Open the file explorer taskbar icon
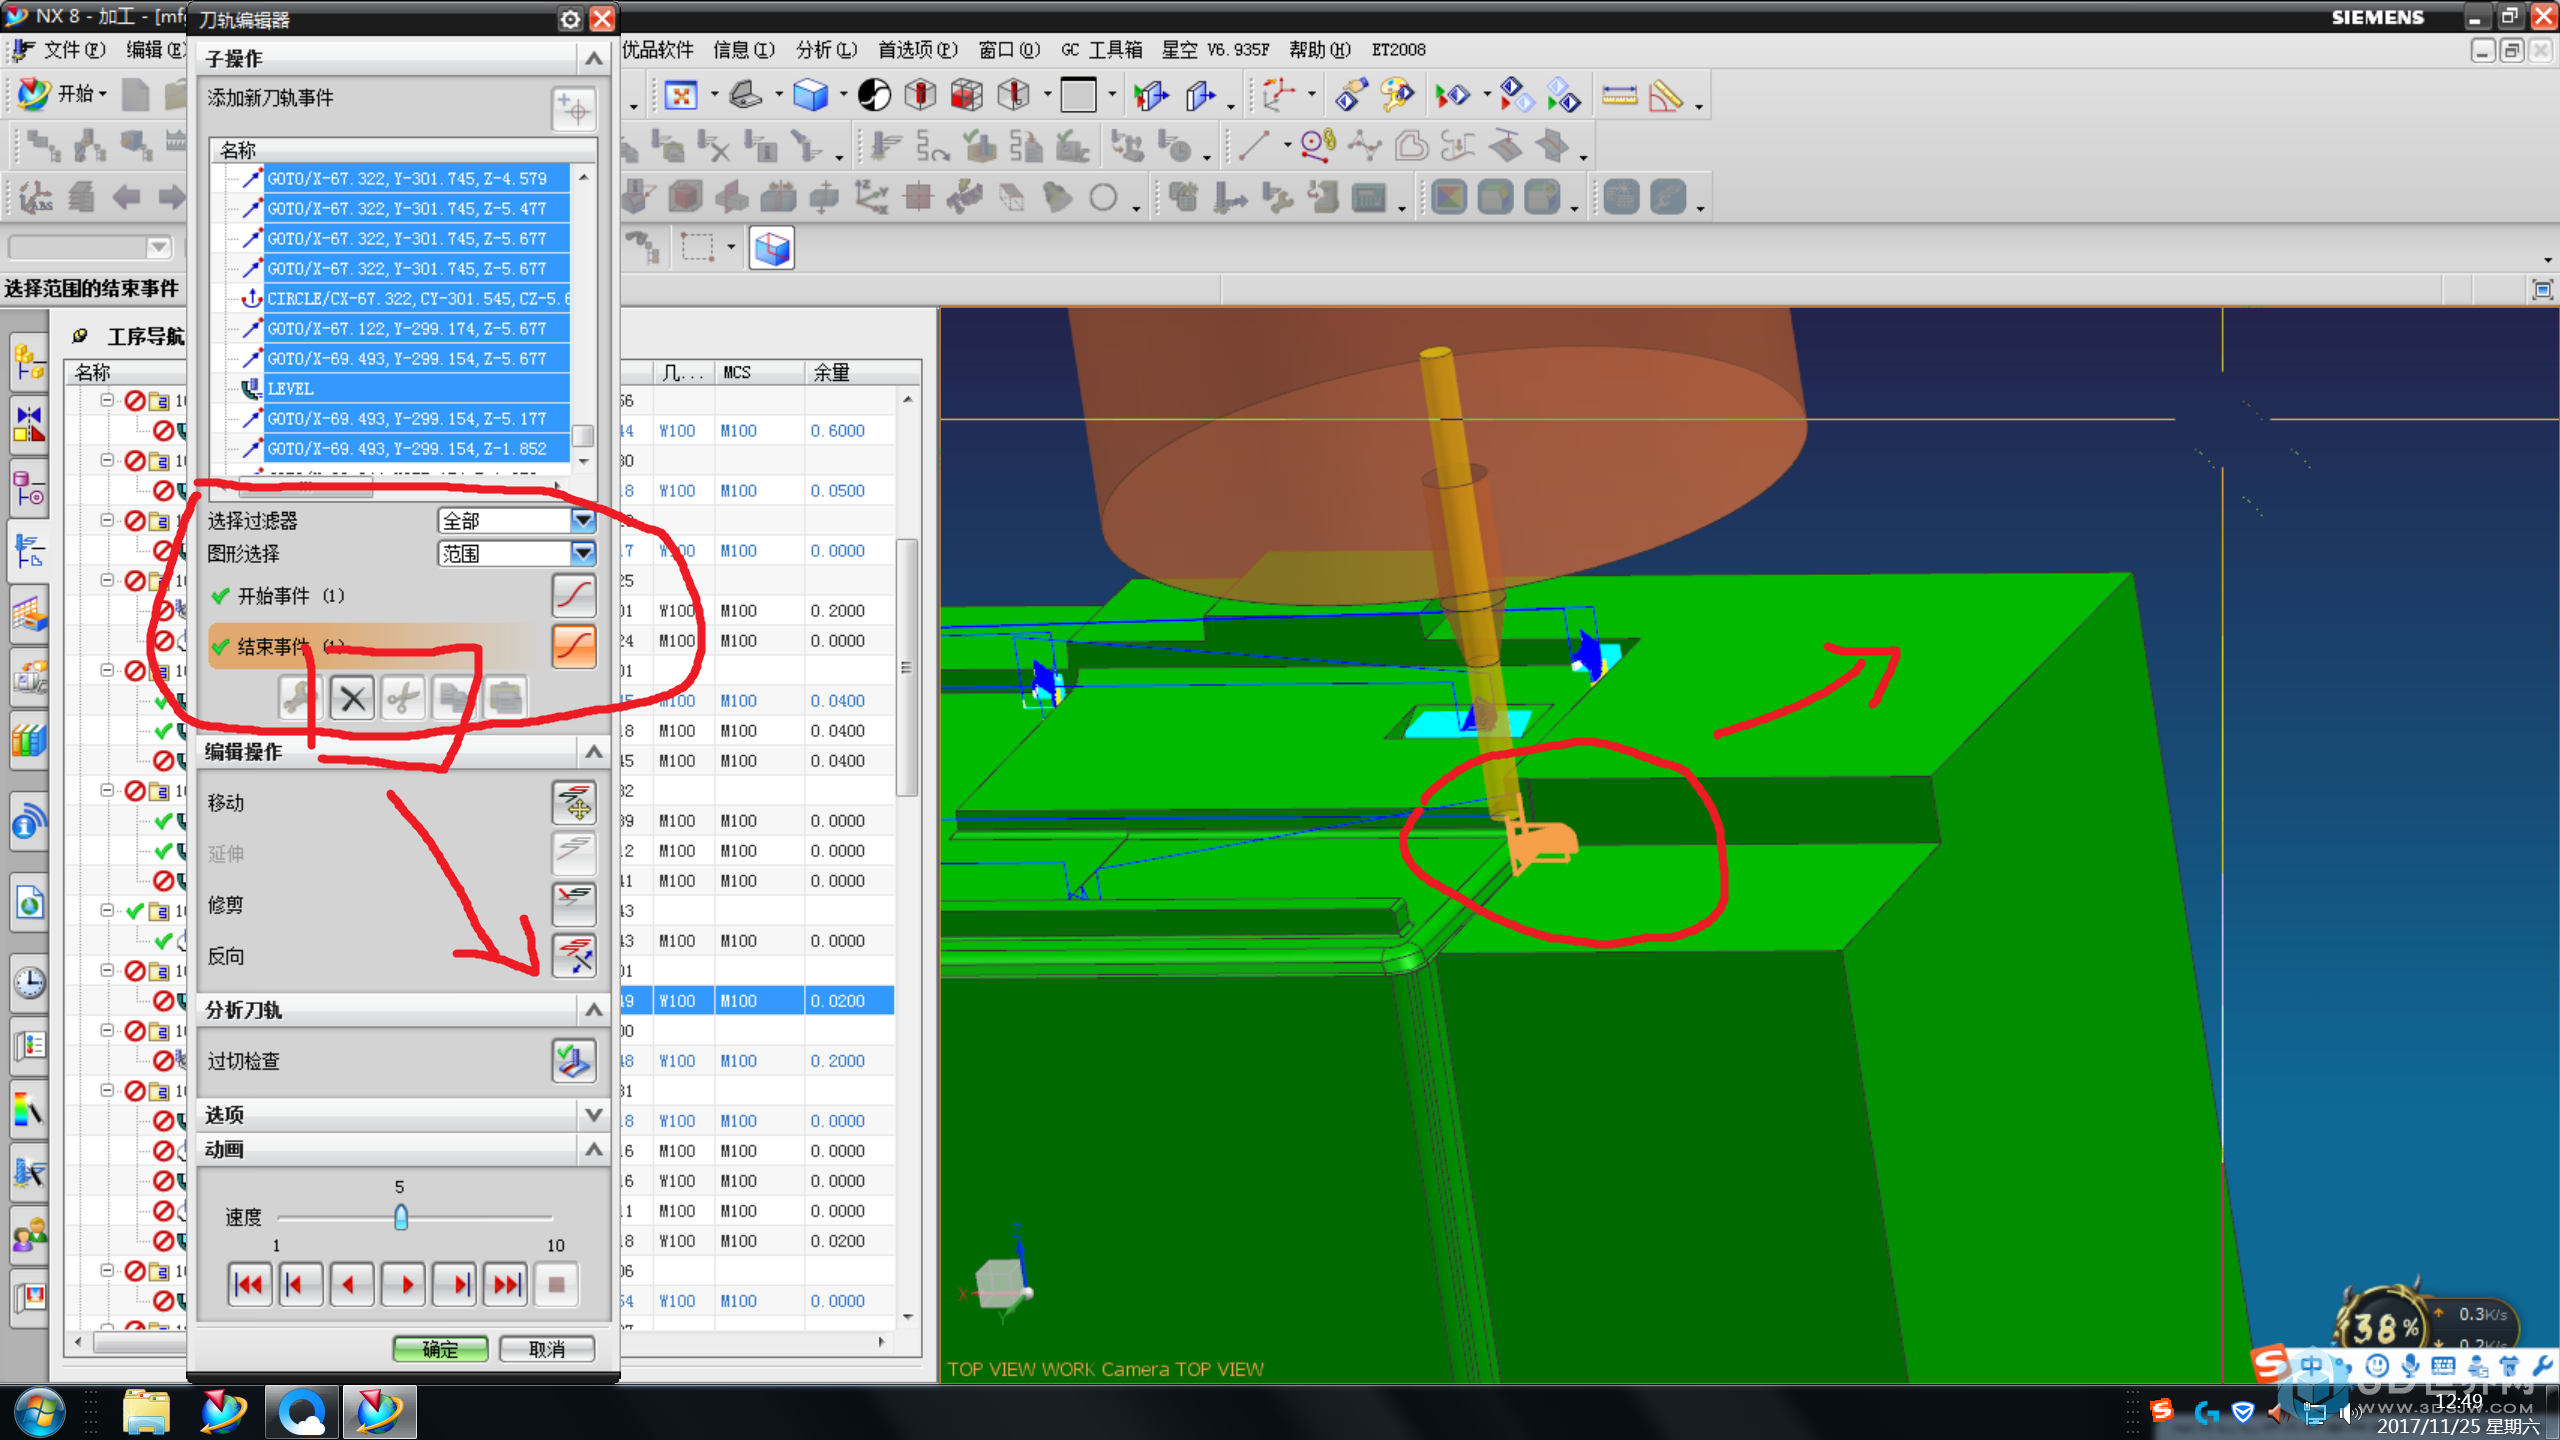Screen dimensions: 2560x1440 pyautogui.click(x=146, y=1412)
